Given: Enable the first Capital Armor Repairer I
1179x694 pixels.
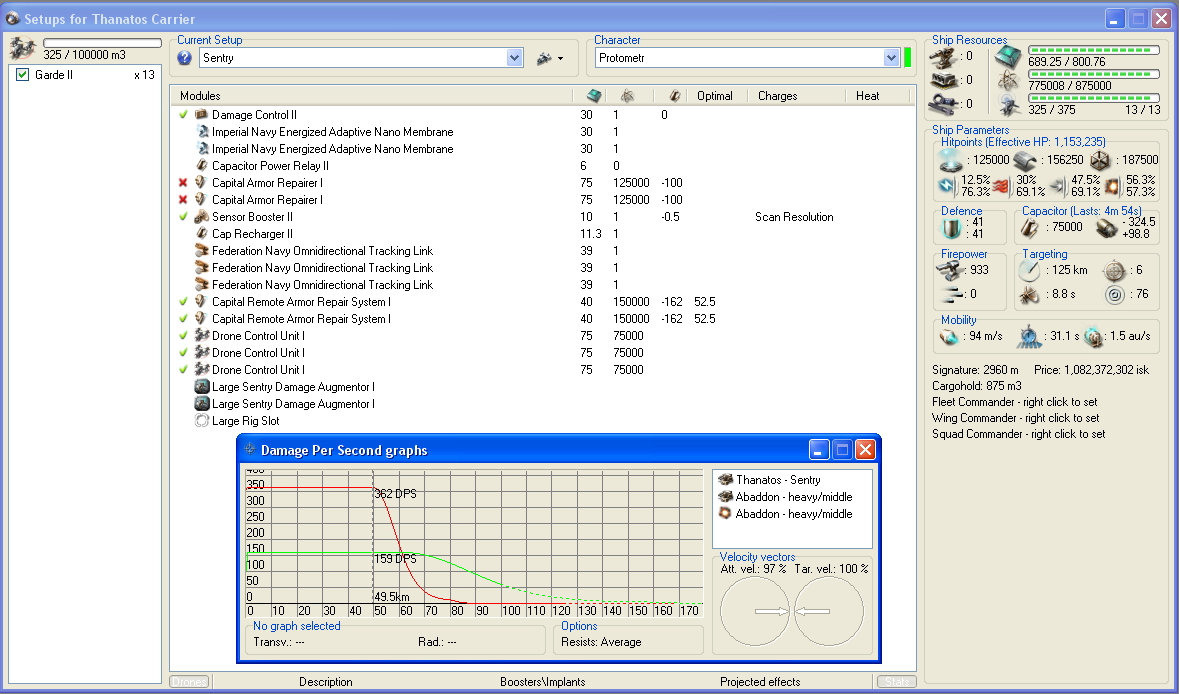Looking at the screenshot, I should [183, 183].
